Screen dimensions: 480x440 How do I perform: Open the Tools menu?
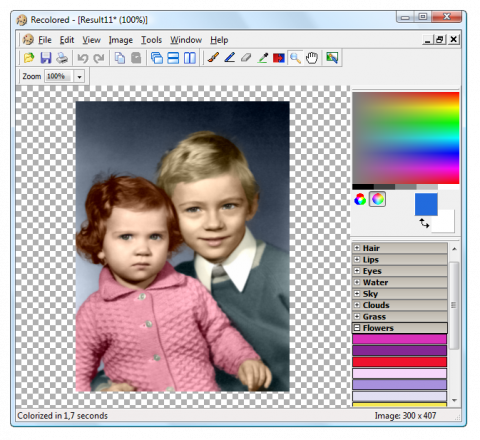pyautogui.click(x=151, y=40)
